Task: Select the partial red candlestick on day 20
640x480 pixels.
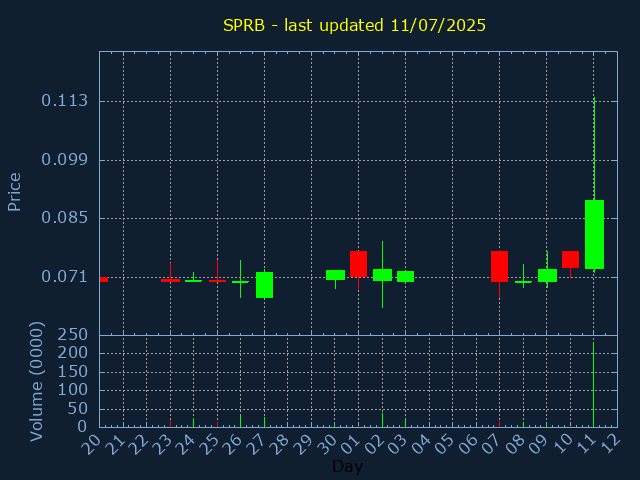Action: coord(104,279)
